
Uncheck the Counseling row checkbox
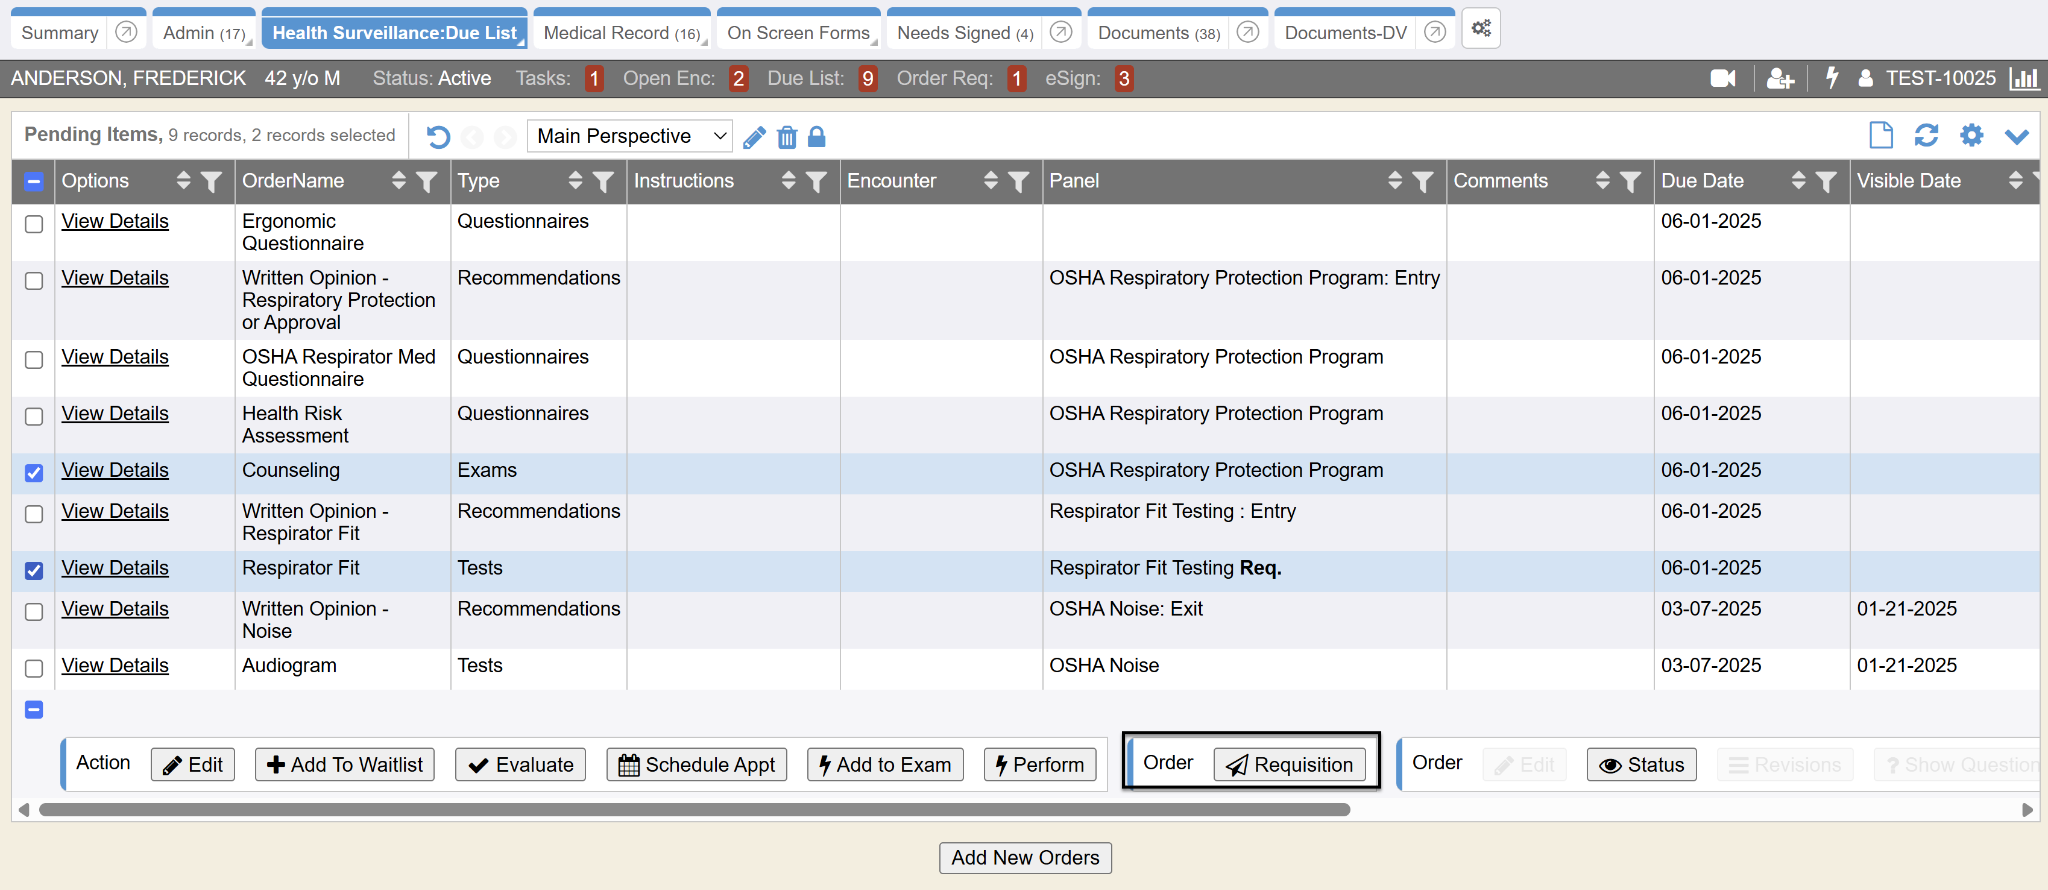tap(34, 472)
